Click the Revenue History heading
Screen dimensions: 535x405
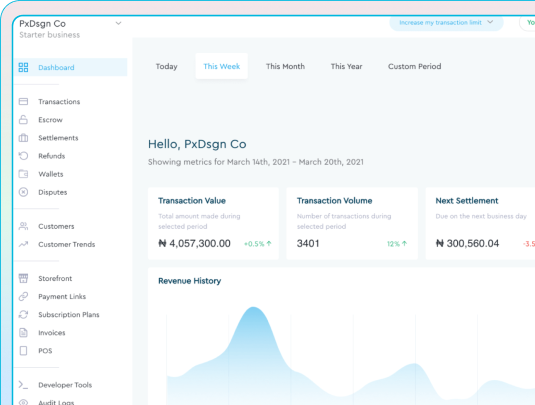tap(189, 281)
